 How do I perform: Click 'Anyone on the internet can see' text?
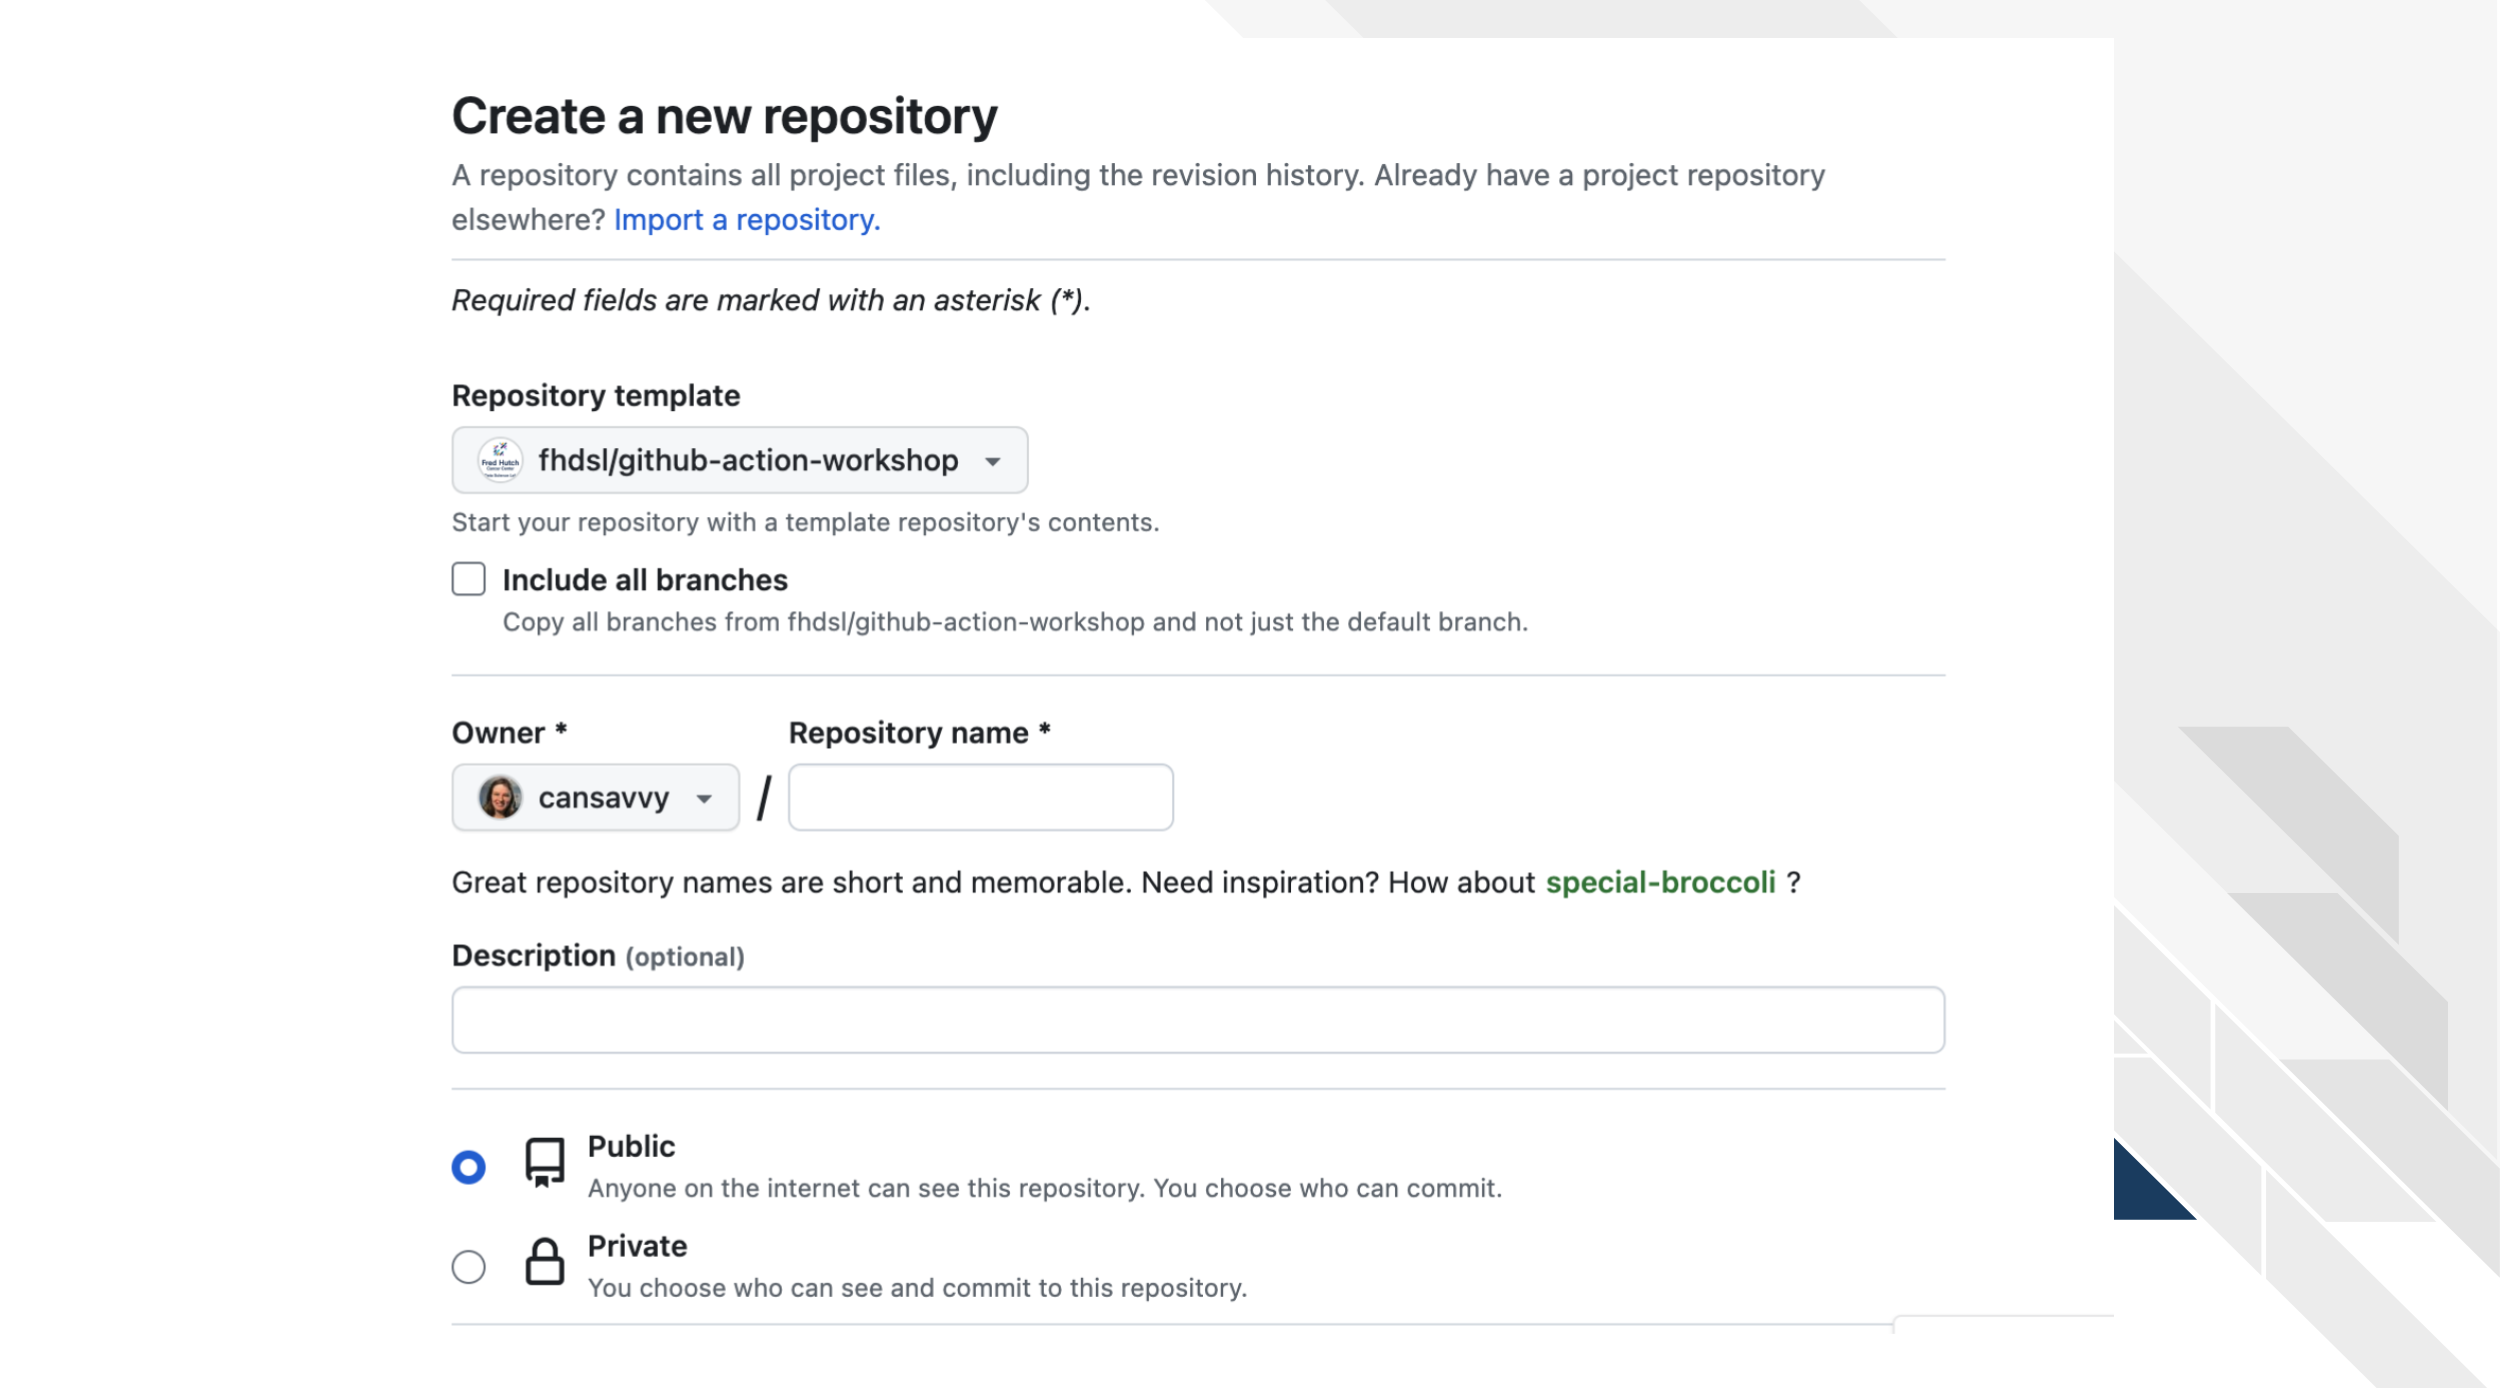pos(1045,1188)
